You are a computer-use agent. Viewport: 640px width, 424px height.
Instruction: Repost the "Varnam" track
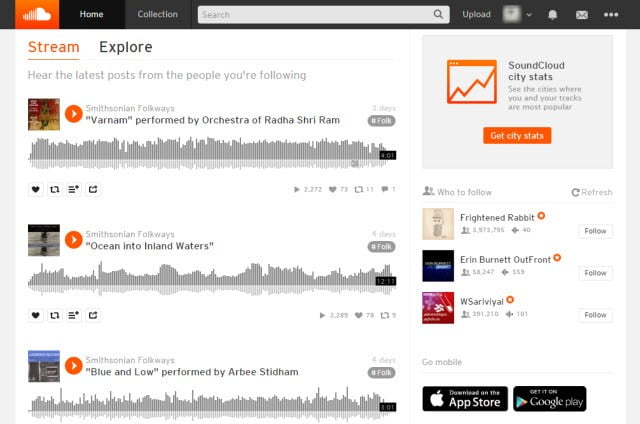coord(55,189)
